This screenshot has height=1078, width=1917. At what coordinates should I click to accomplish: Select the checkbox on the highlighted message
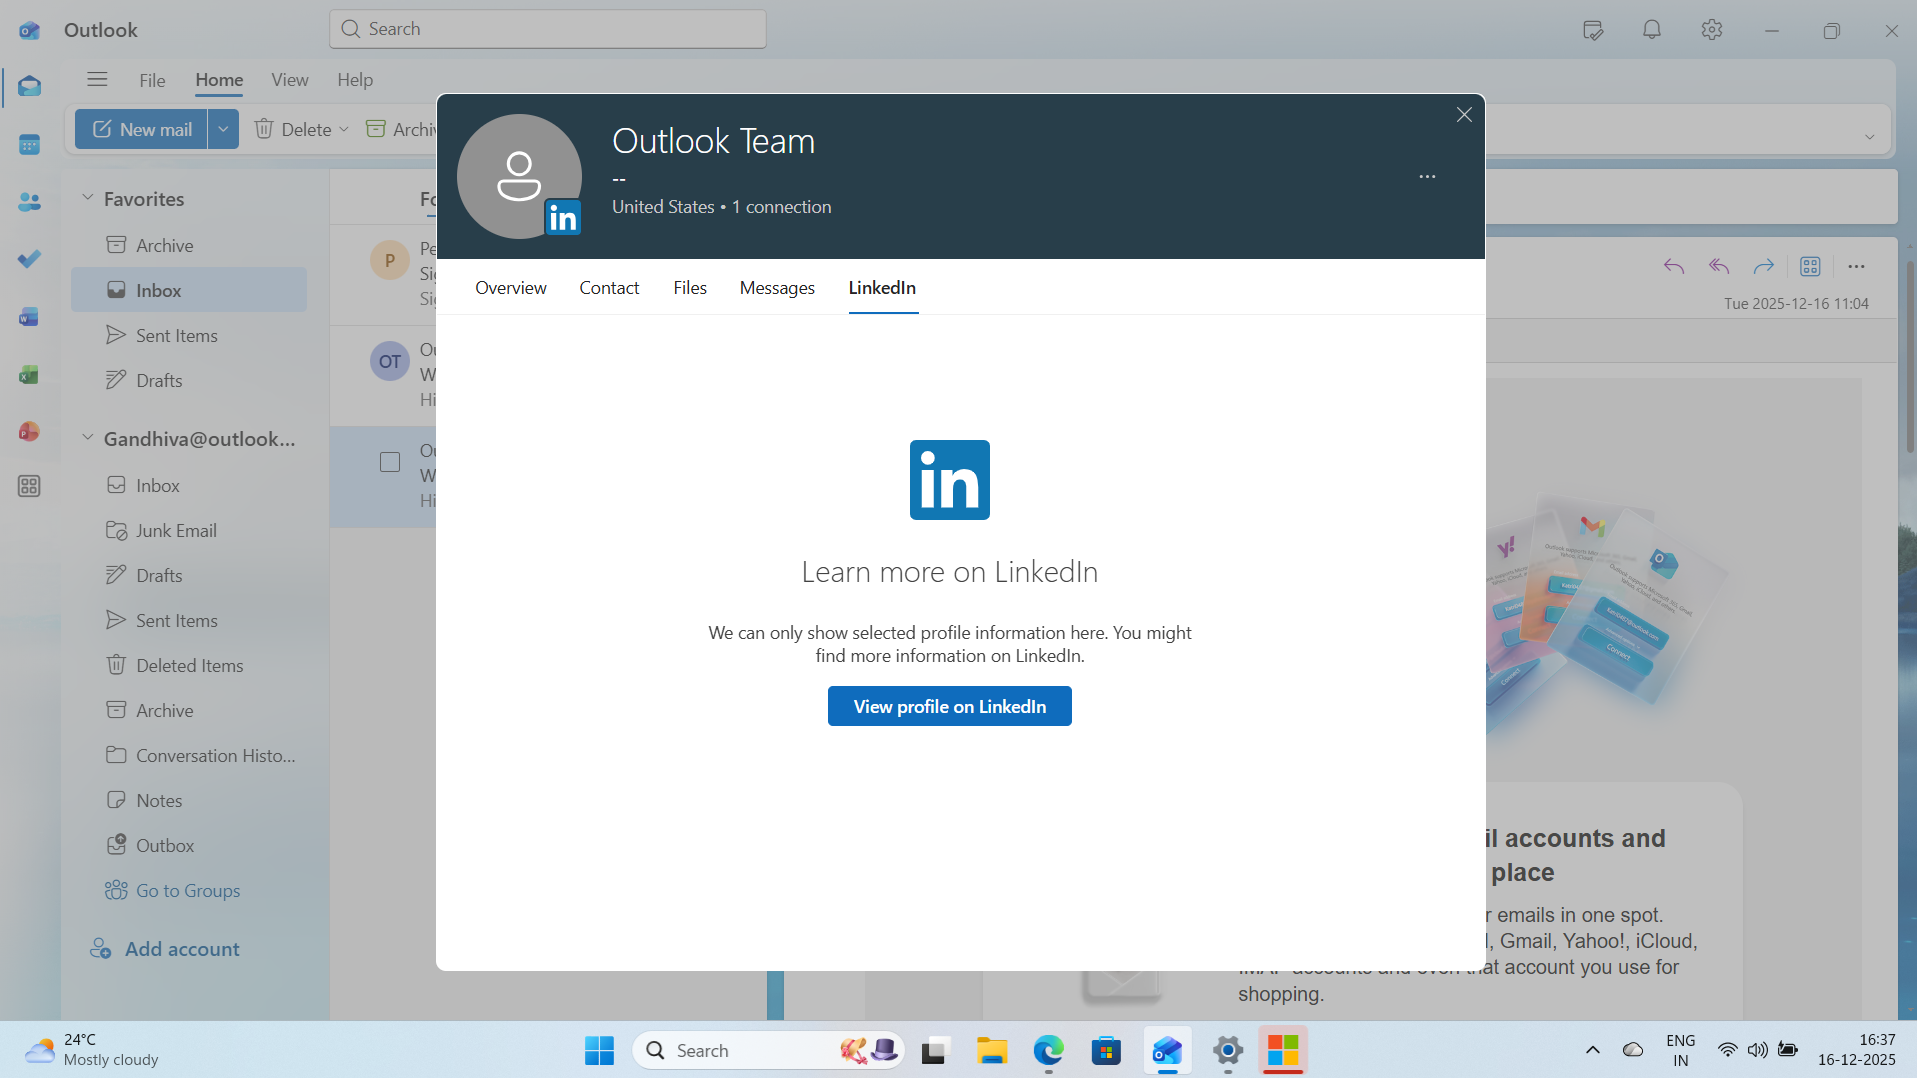click(x=390, y=462)
